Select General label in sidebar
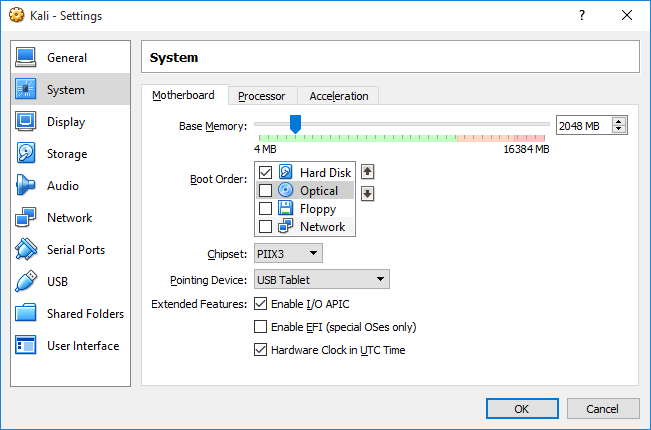 coord(67,58)
